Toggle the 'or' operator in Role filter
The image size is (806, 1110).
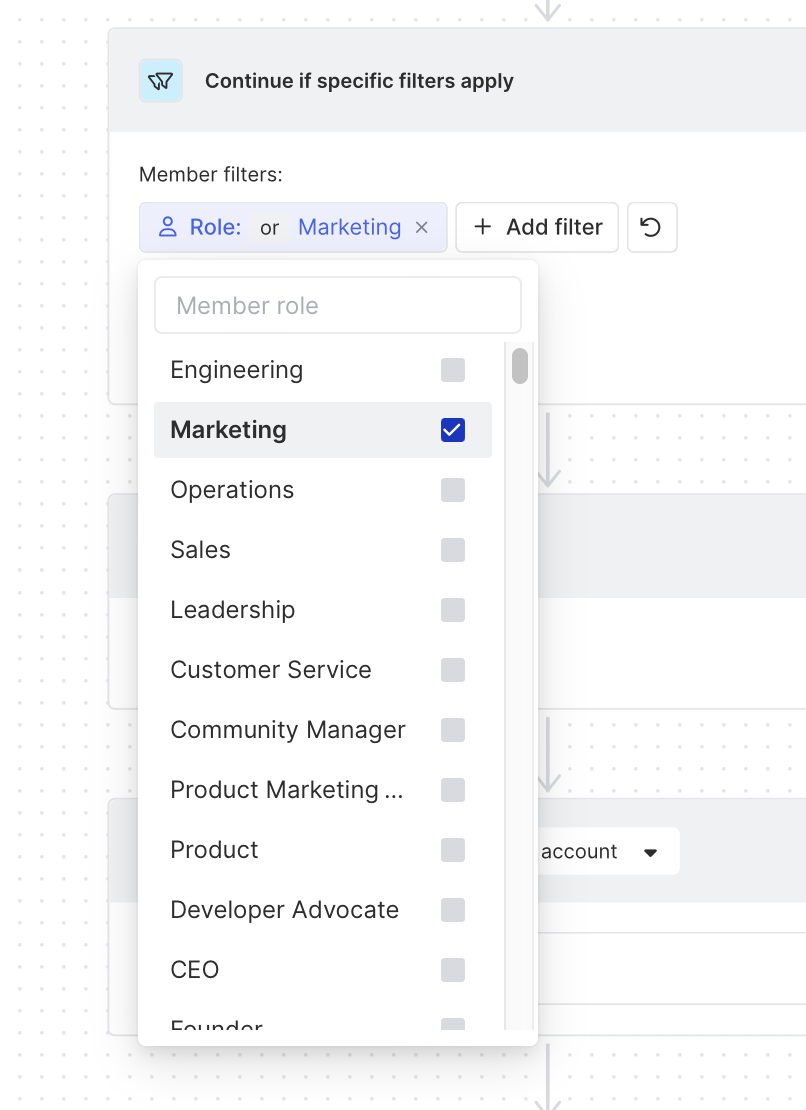[269, 228]
